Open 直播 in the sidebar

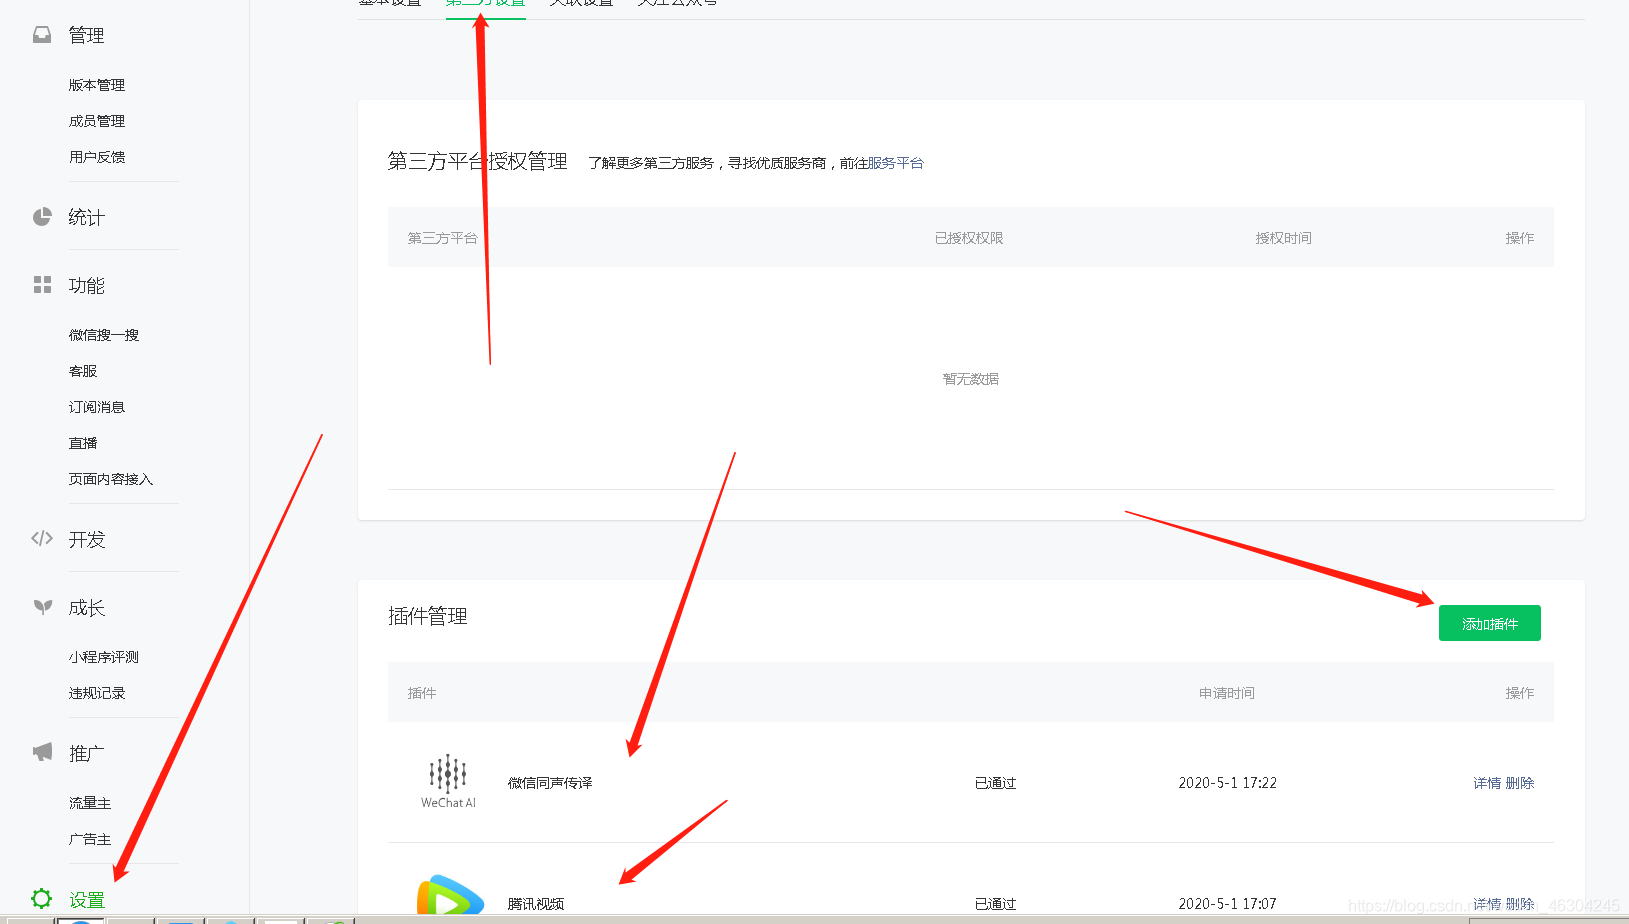[83, 443]
